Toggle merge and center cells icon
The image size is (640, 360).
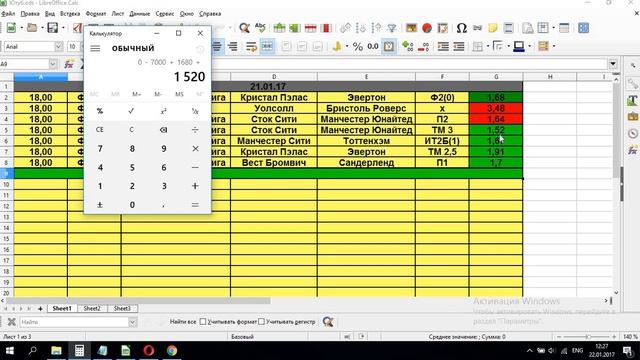267,47
